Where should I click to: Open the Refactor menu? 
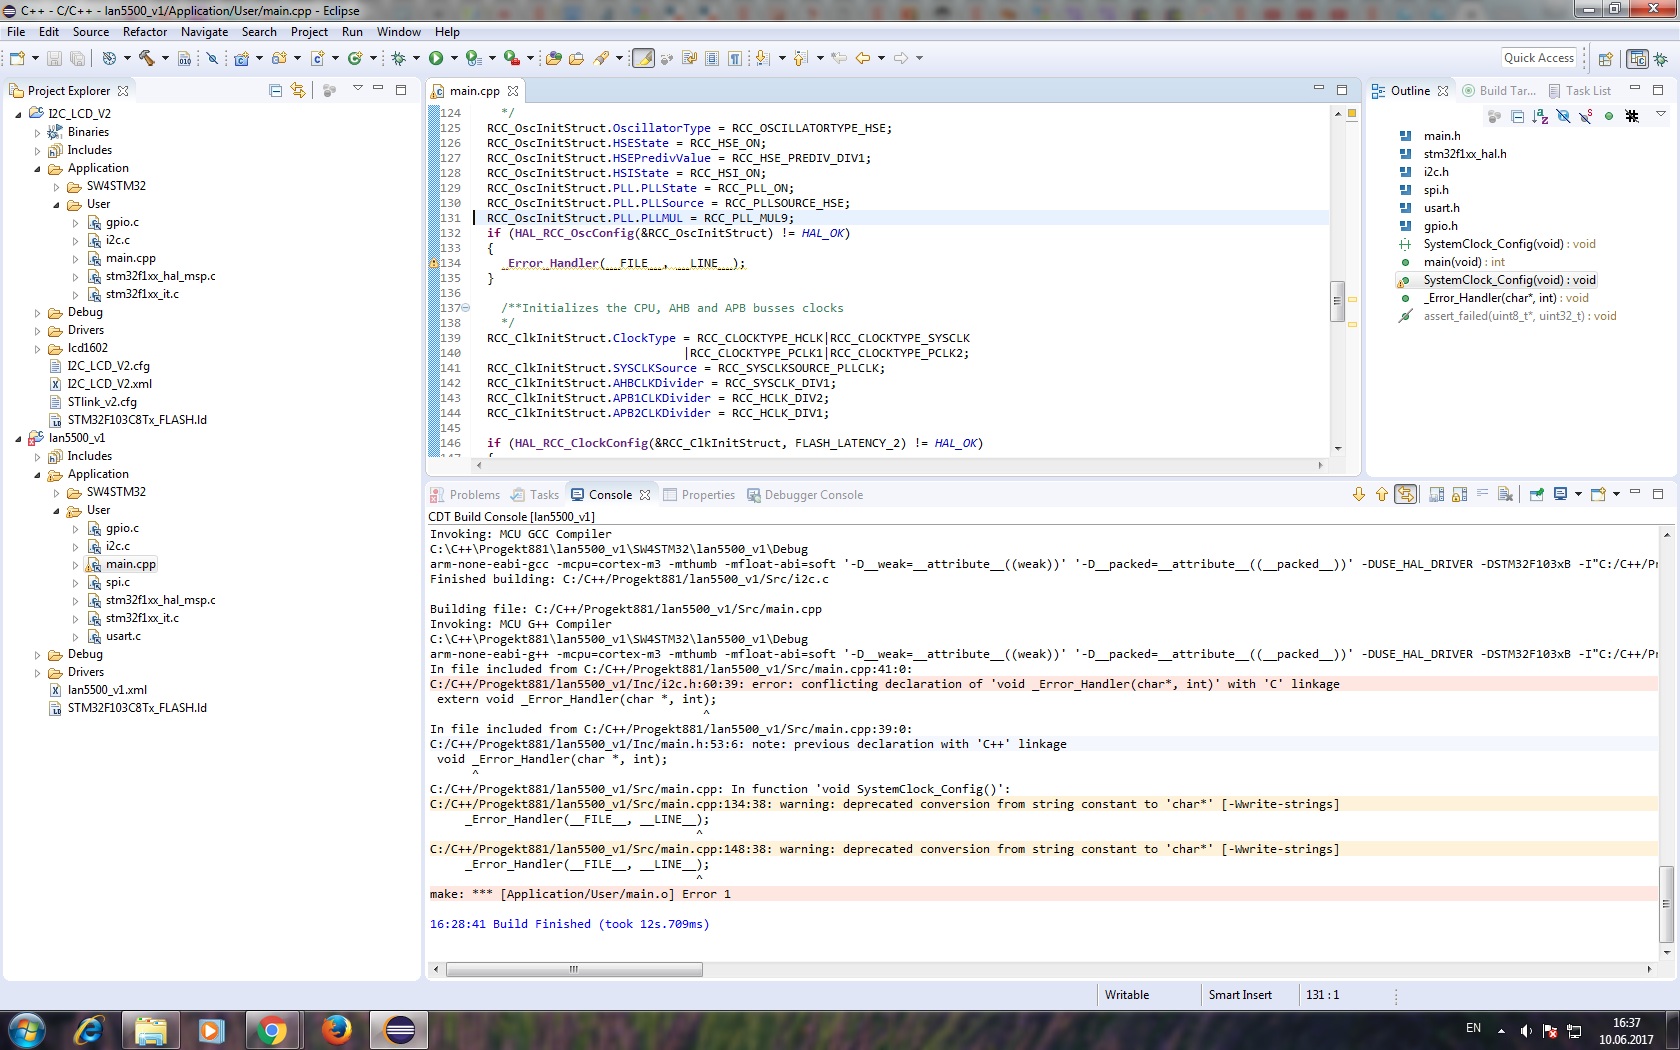(x=145, y=32)
